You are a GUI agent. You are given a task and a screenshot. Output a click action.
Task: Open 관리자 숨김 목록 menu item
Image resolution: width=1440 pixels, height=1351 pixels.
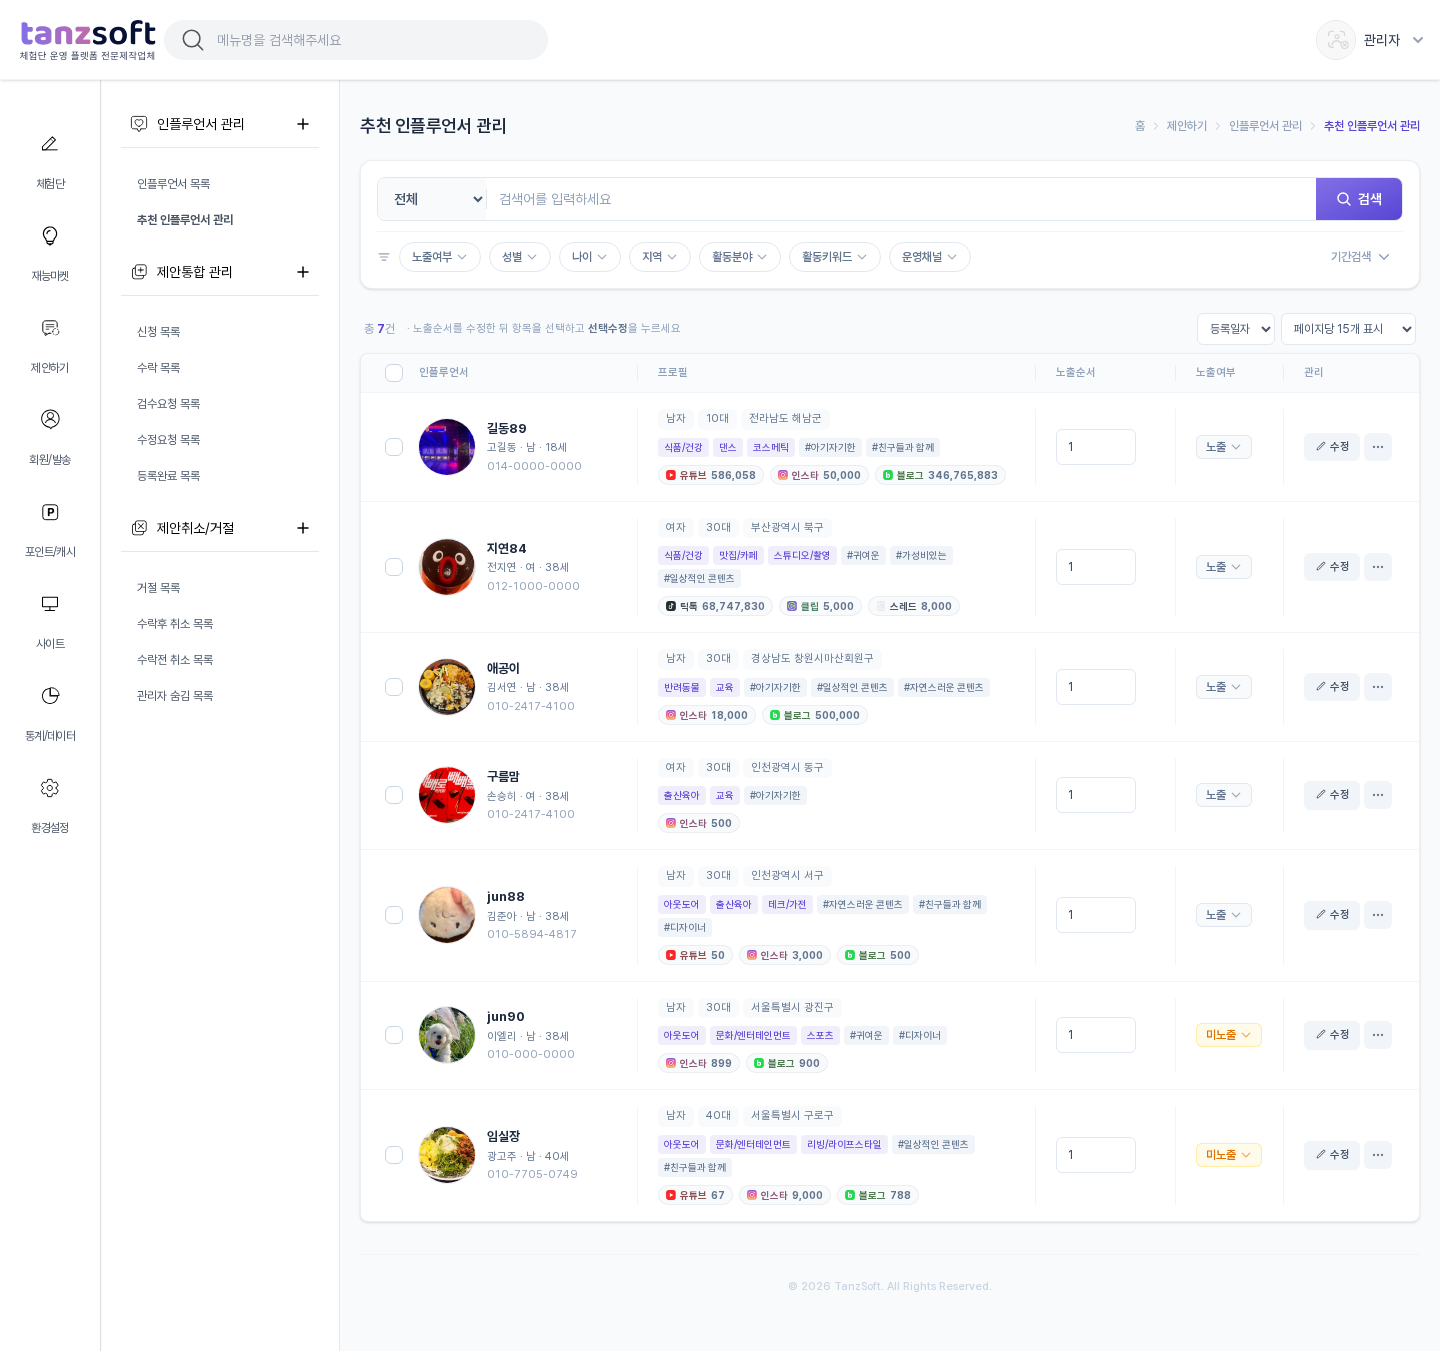(175, 696)
